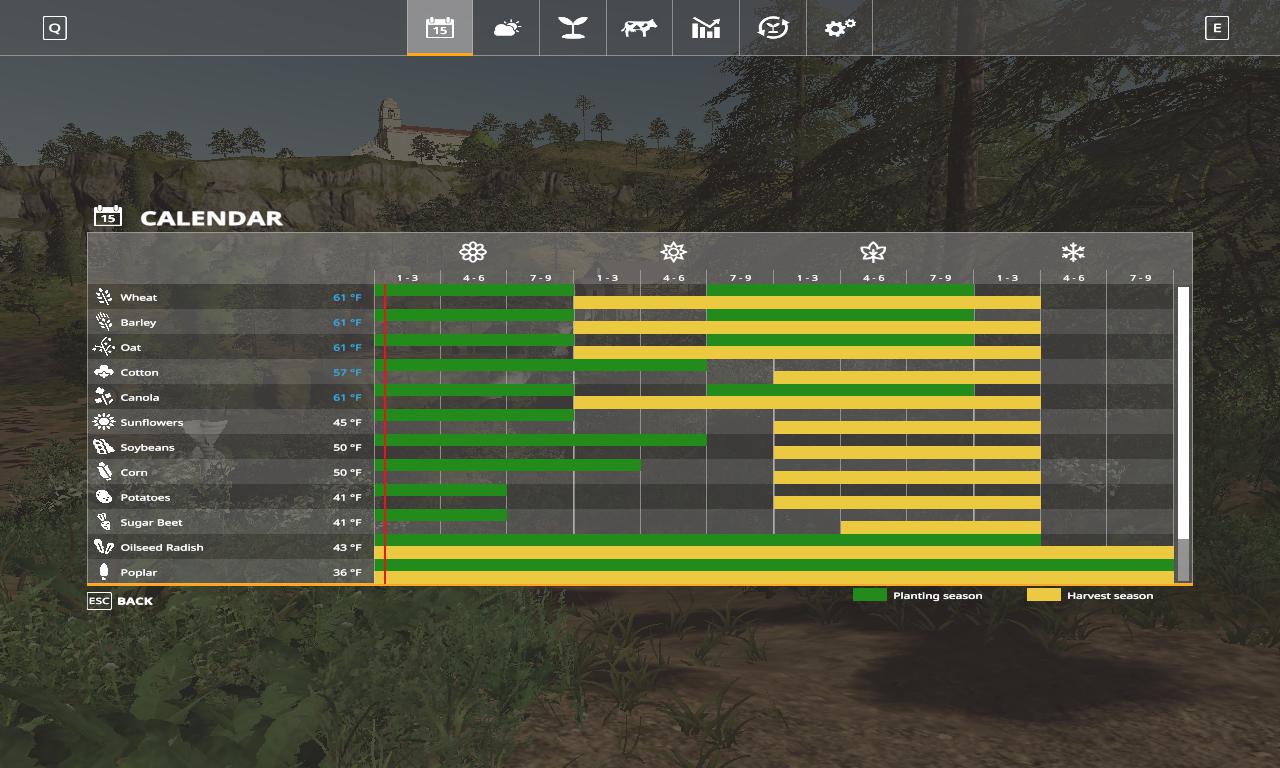Open the weather forecast tab
Screen dimensions: 1280x768
point(506,28)
